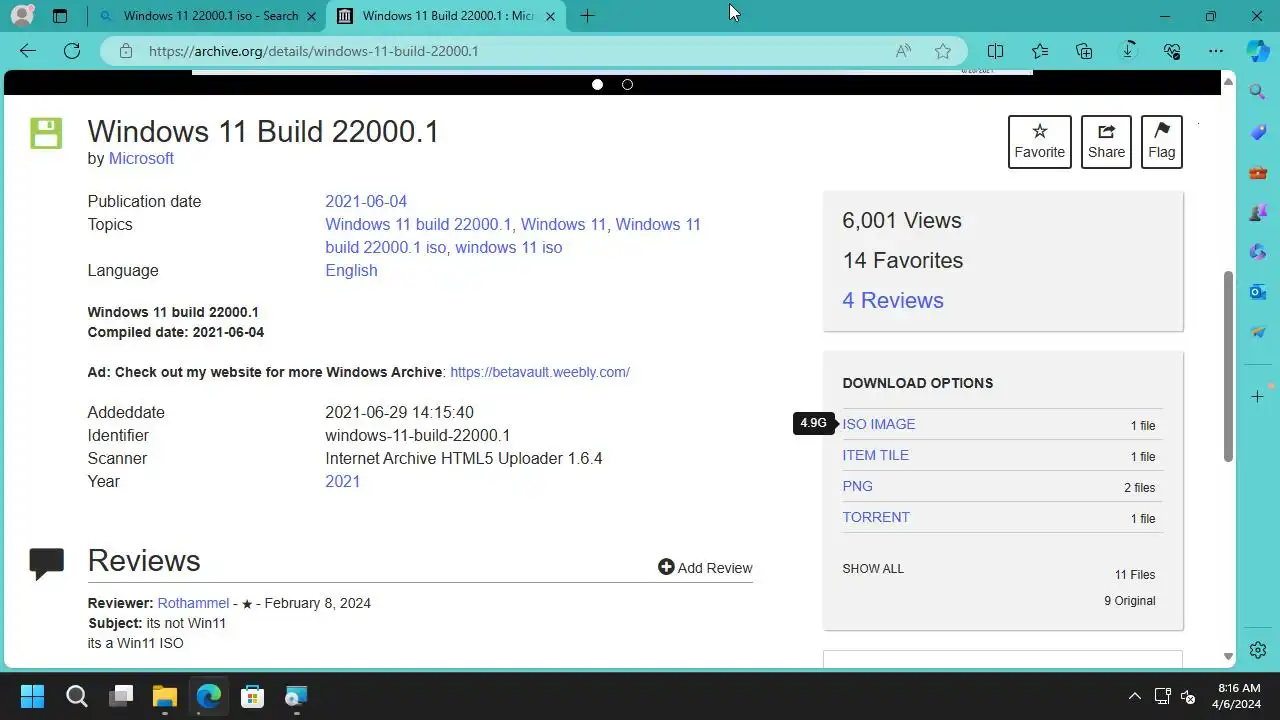Click SHOW ALL download files
The image size is (1280, 720).
point(873,568)
